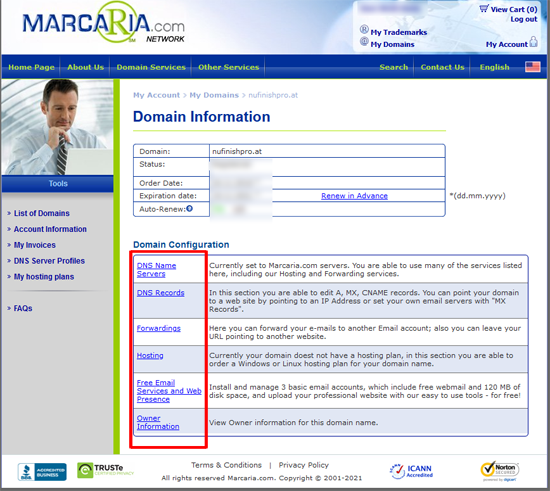Screen dimensions: 550x491
Task: Open the My Domains header link
Action: pyautogui.click(x=393, y=44)
